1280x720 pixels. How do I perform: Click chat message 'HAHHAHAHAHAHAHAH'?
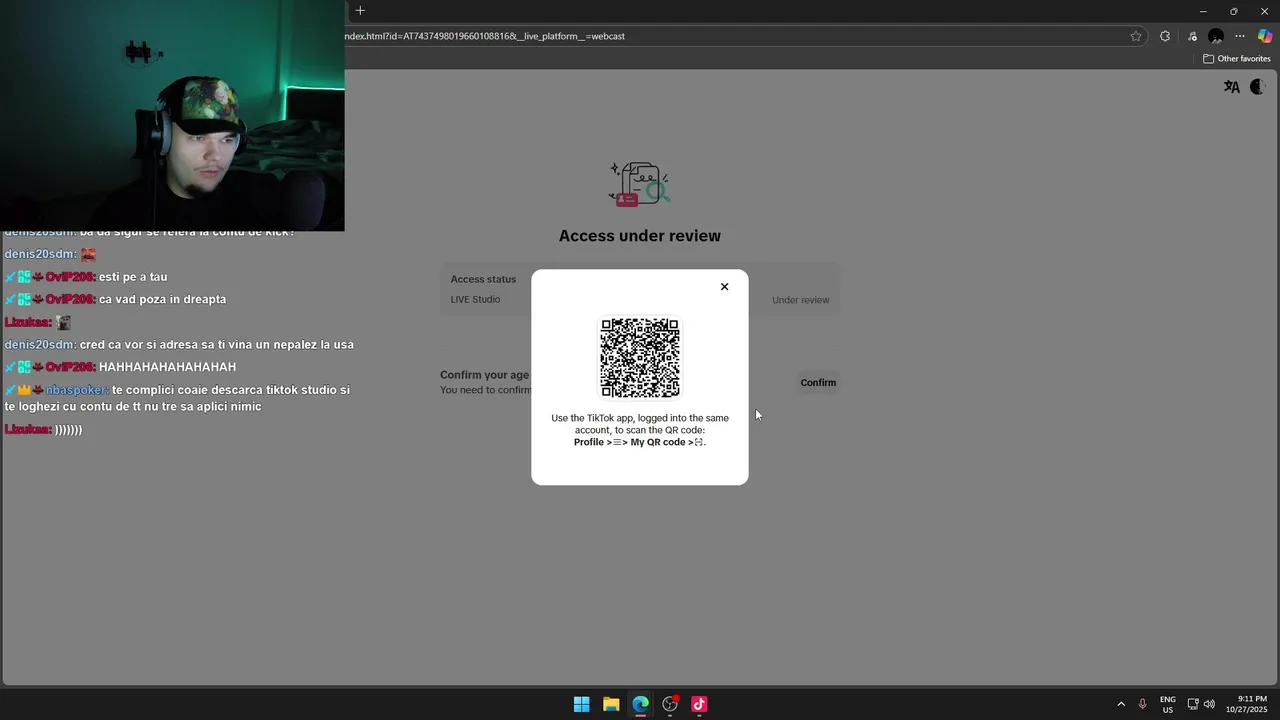click(x=167, y=367)
